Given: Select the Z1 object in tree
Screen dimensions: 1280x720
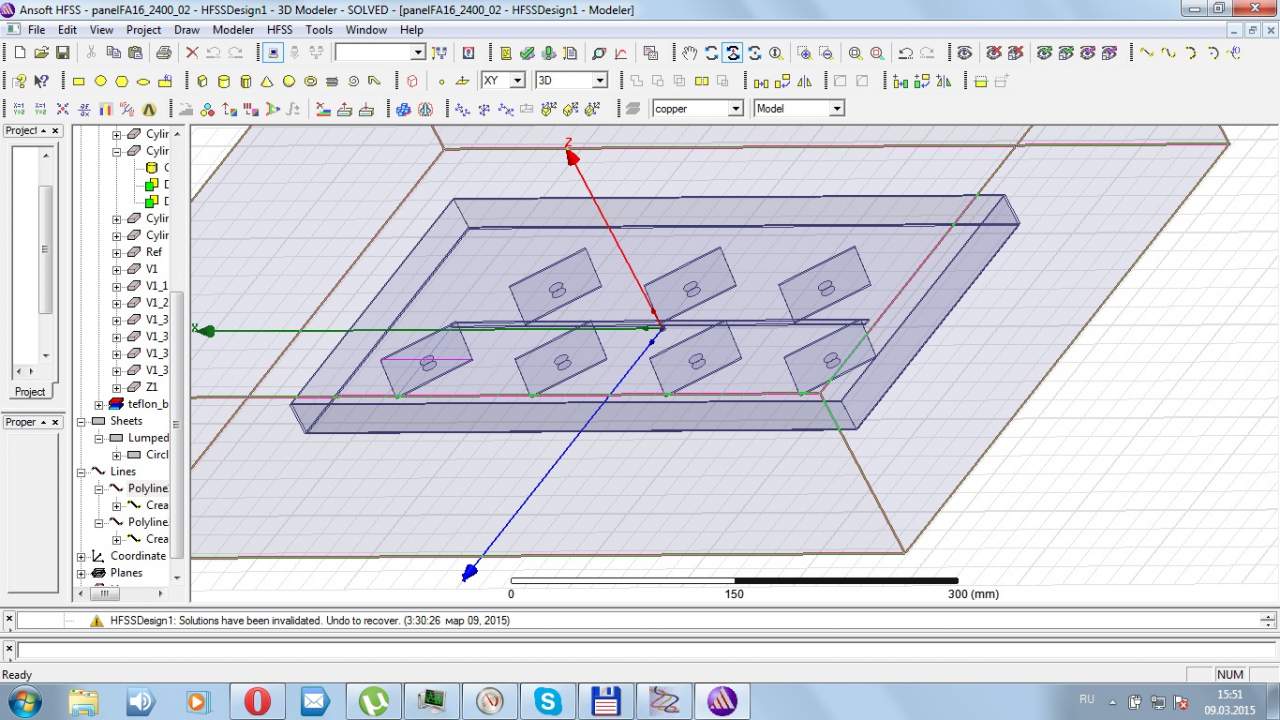Looking at the screenshot, I should [x=152, y=387].
